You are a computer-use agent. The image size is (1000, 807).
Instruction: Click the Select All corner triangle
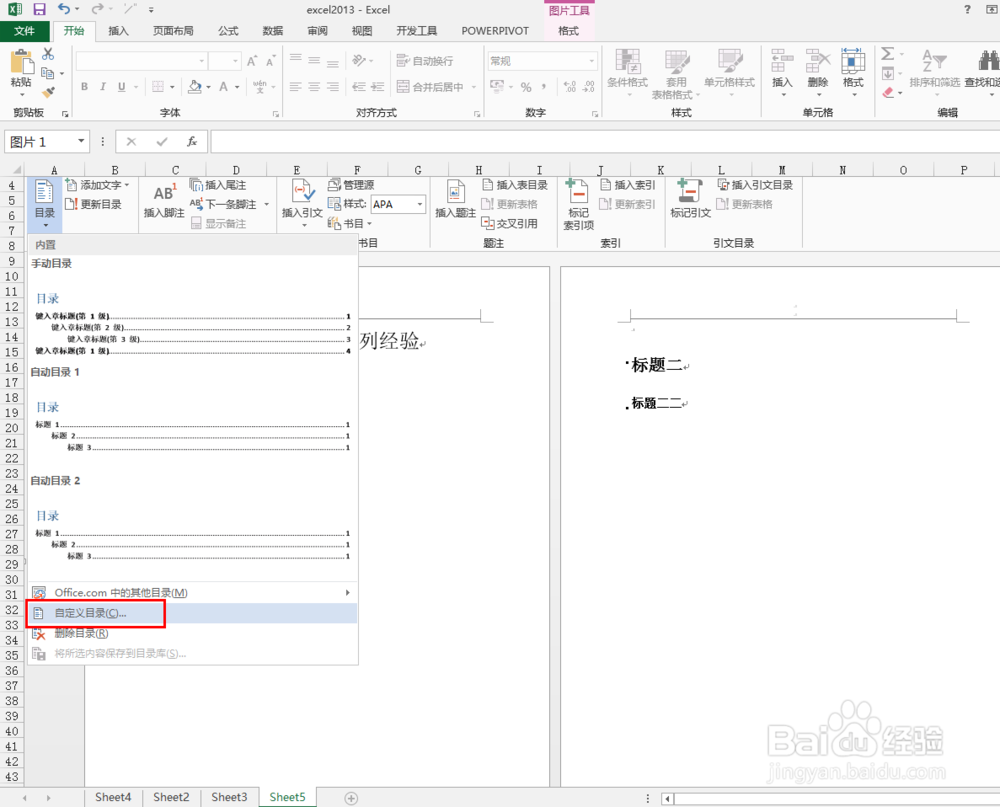(x=16, y=170)
